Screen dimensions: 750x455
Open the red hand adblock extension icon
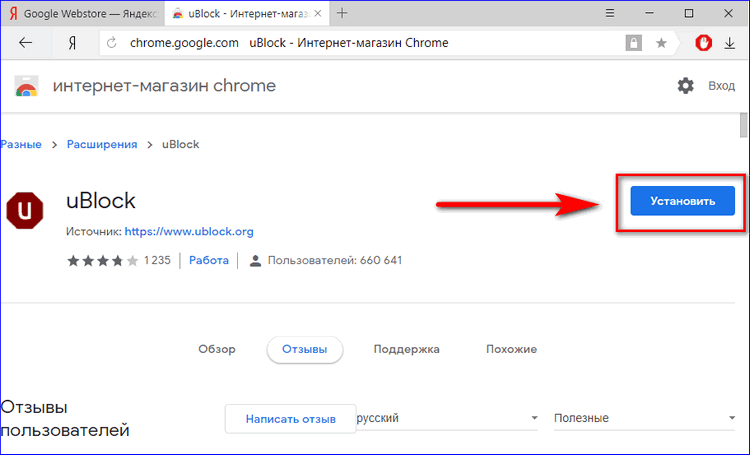click(x=703, y=43)
